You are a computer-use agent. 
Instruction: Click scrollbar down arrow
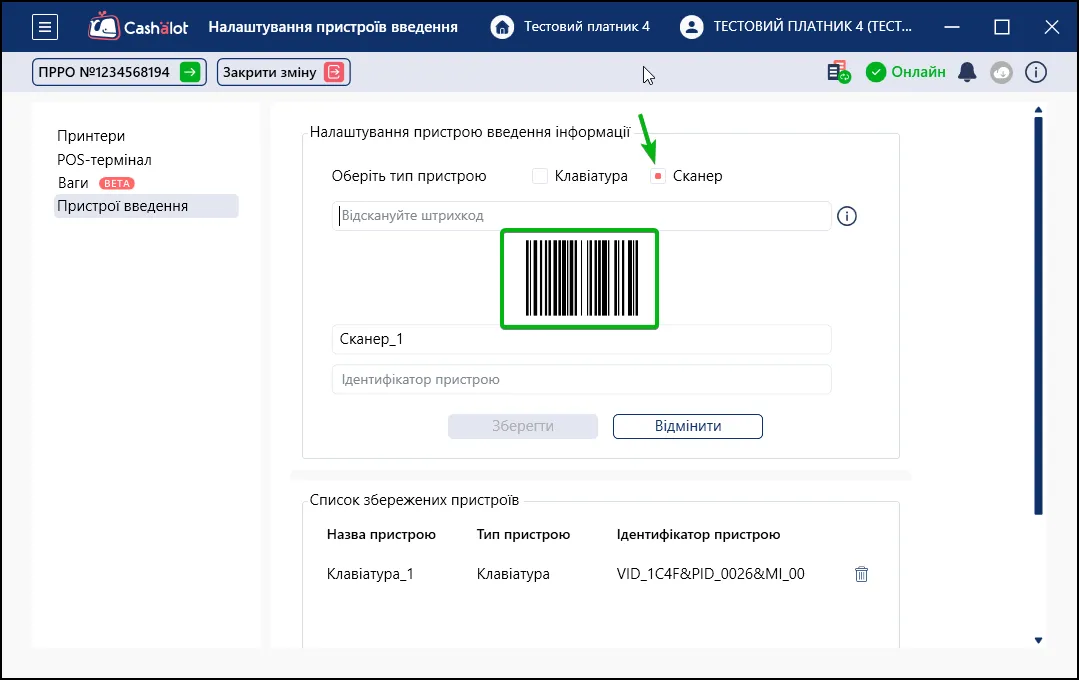pos(1038,640)
